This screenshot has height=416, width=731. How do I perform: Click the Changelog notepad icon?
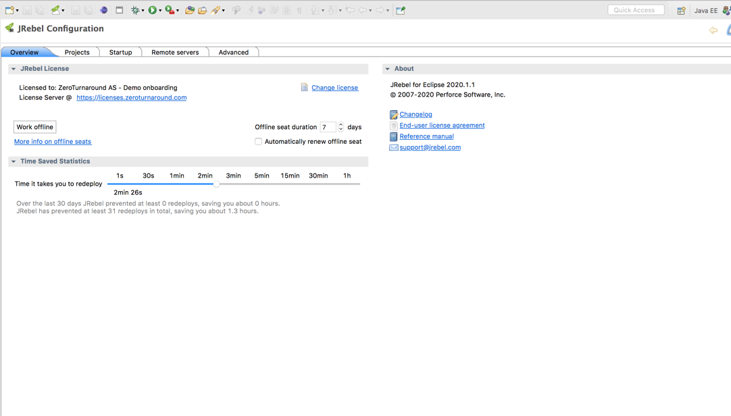click(393, 114)
